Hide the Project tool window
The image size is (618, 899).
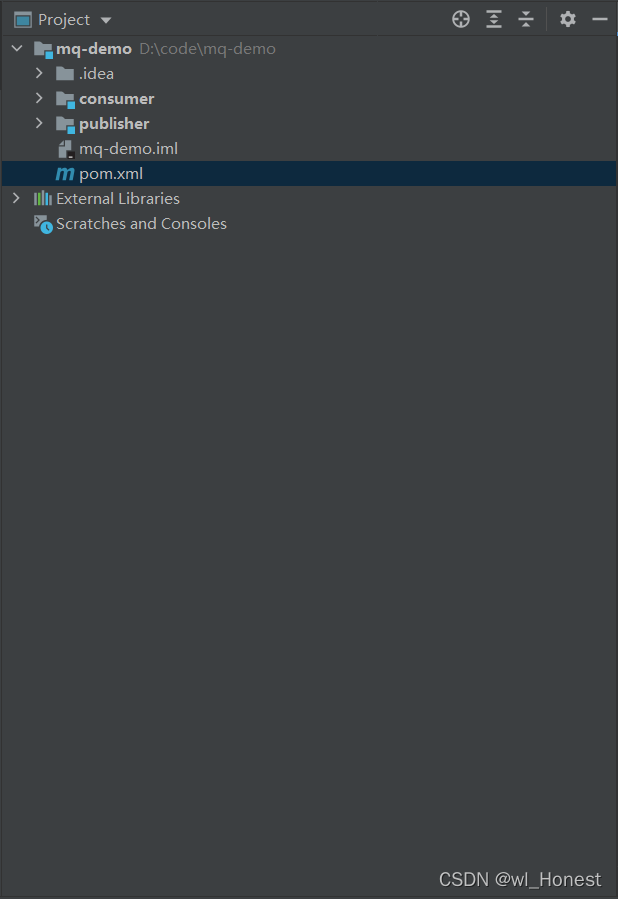click(x=600, y=19)
